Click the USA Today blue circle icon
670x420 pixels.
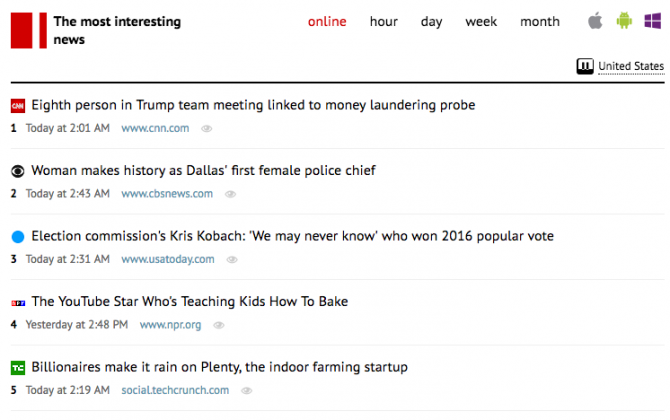click(17, 237)
